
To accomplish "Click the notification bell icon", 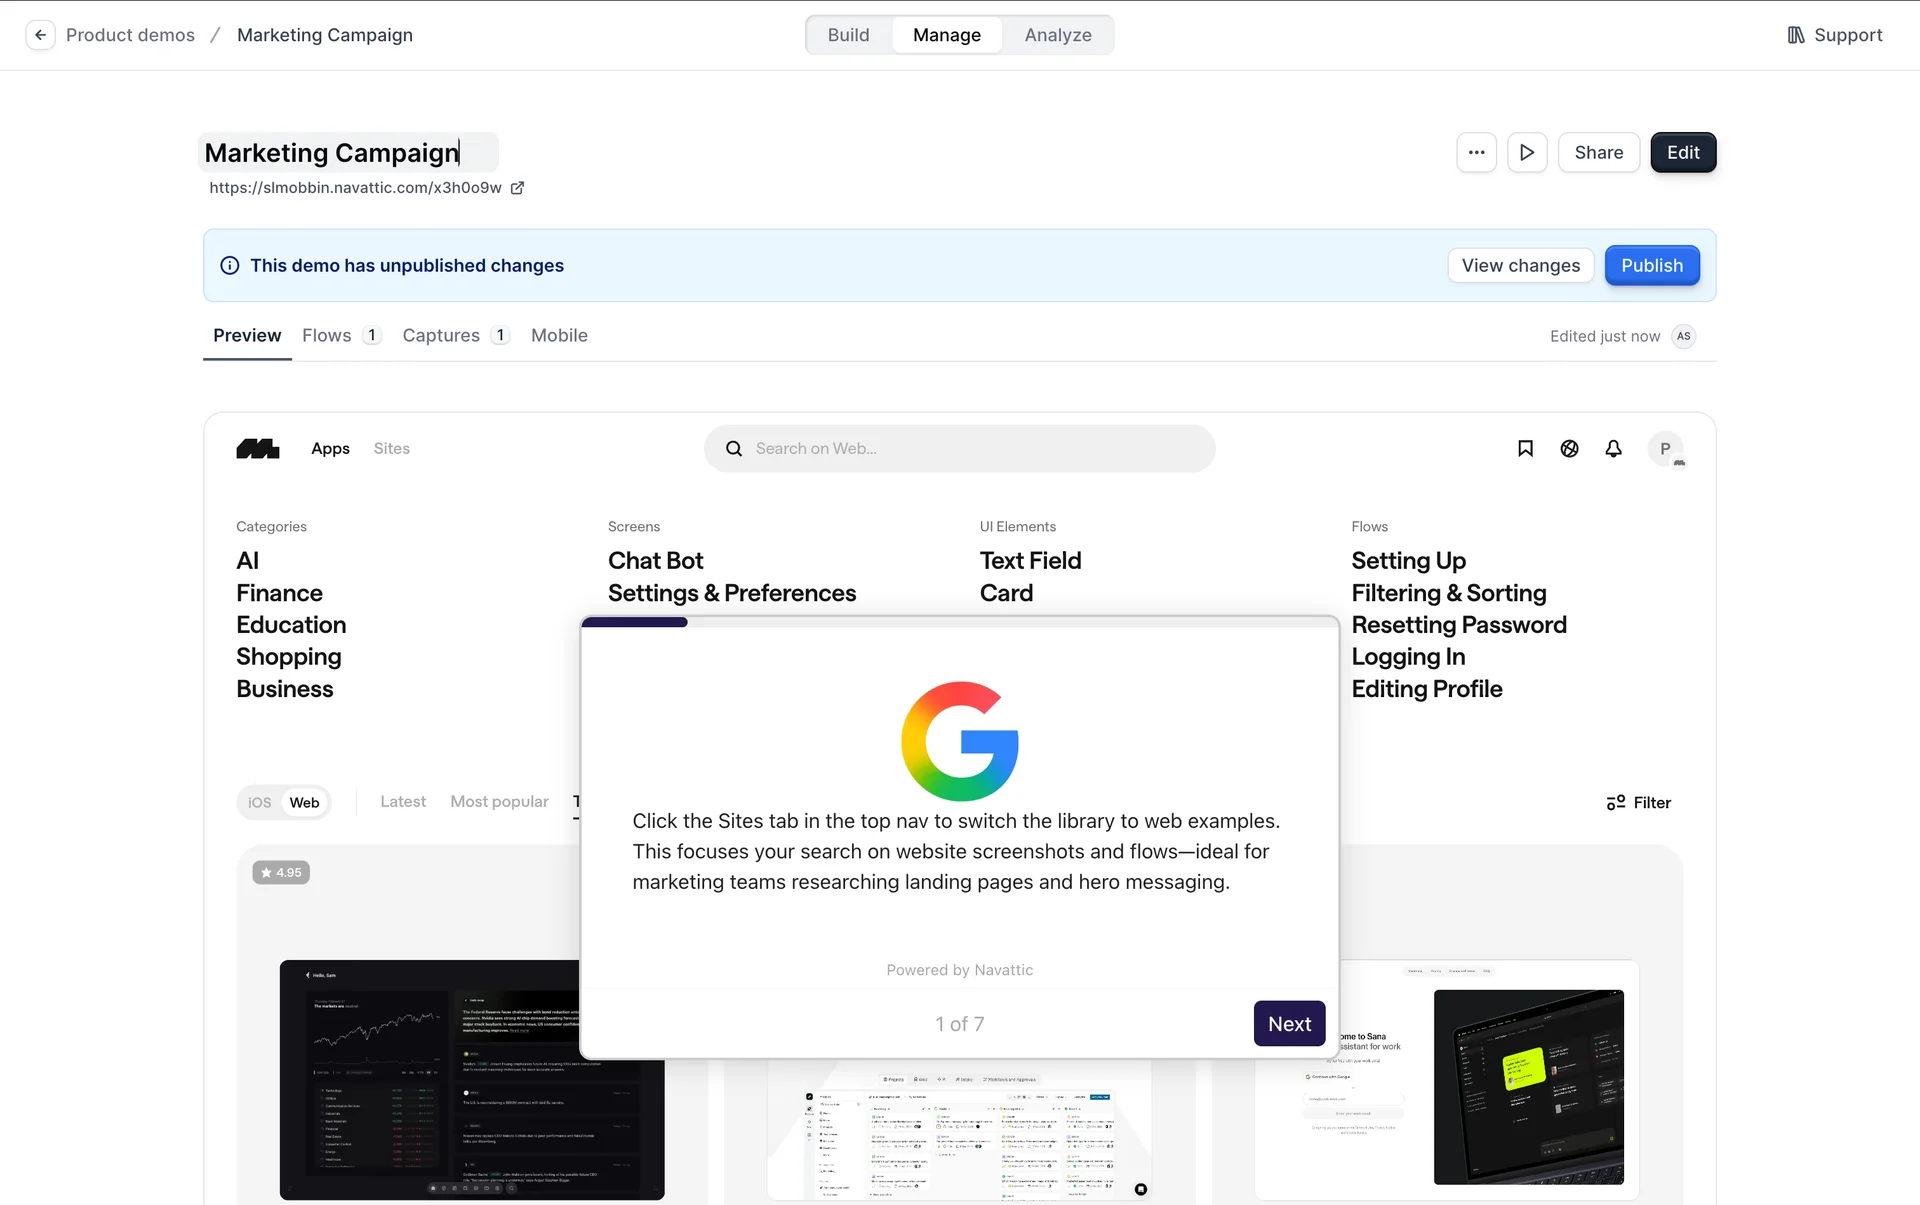I will point(1613,449).
